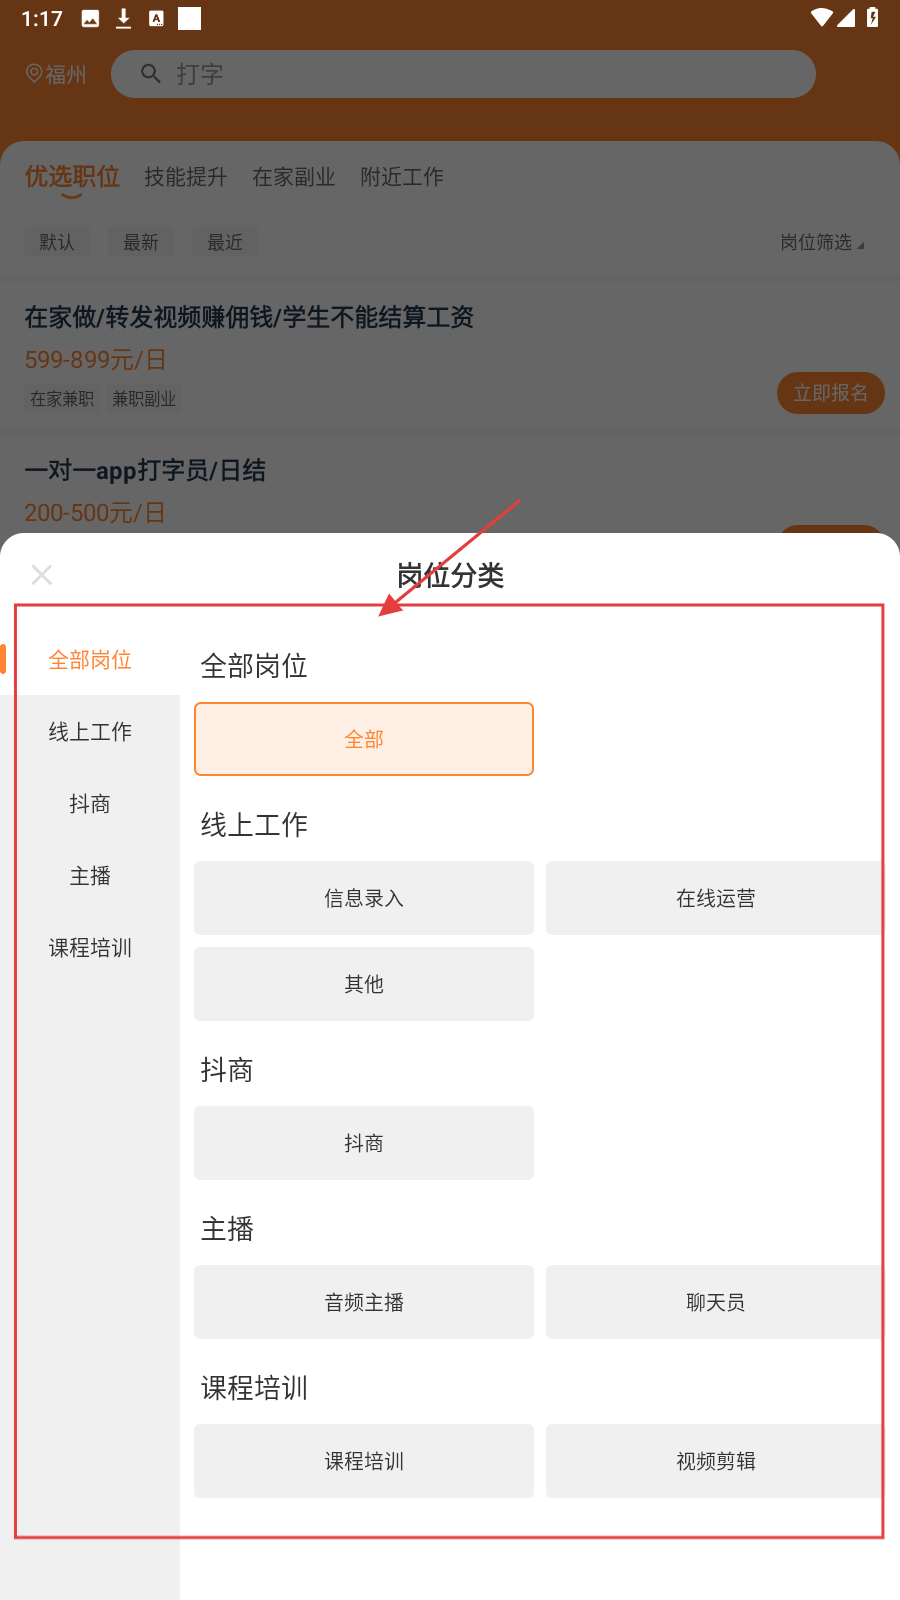Image resolution: width=900 pixels, height=1600 pixels.
Task: Open 主播 in the left sidebar
Action: click(90, 876)
